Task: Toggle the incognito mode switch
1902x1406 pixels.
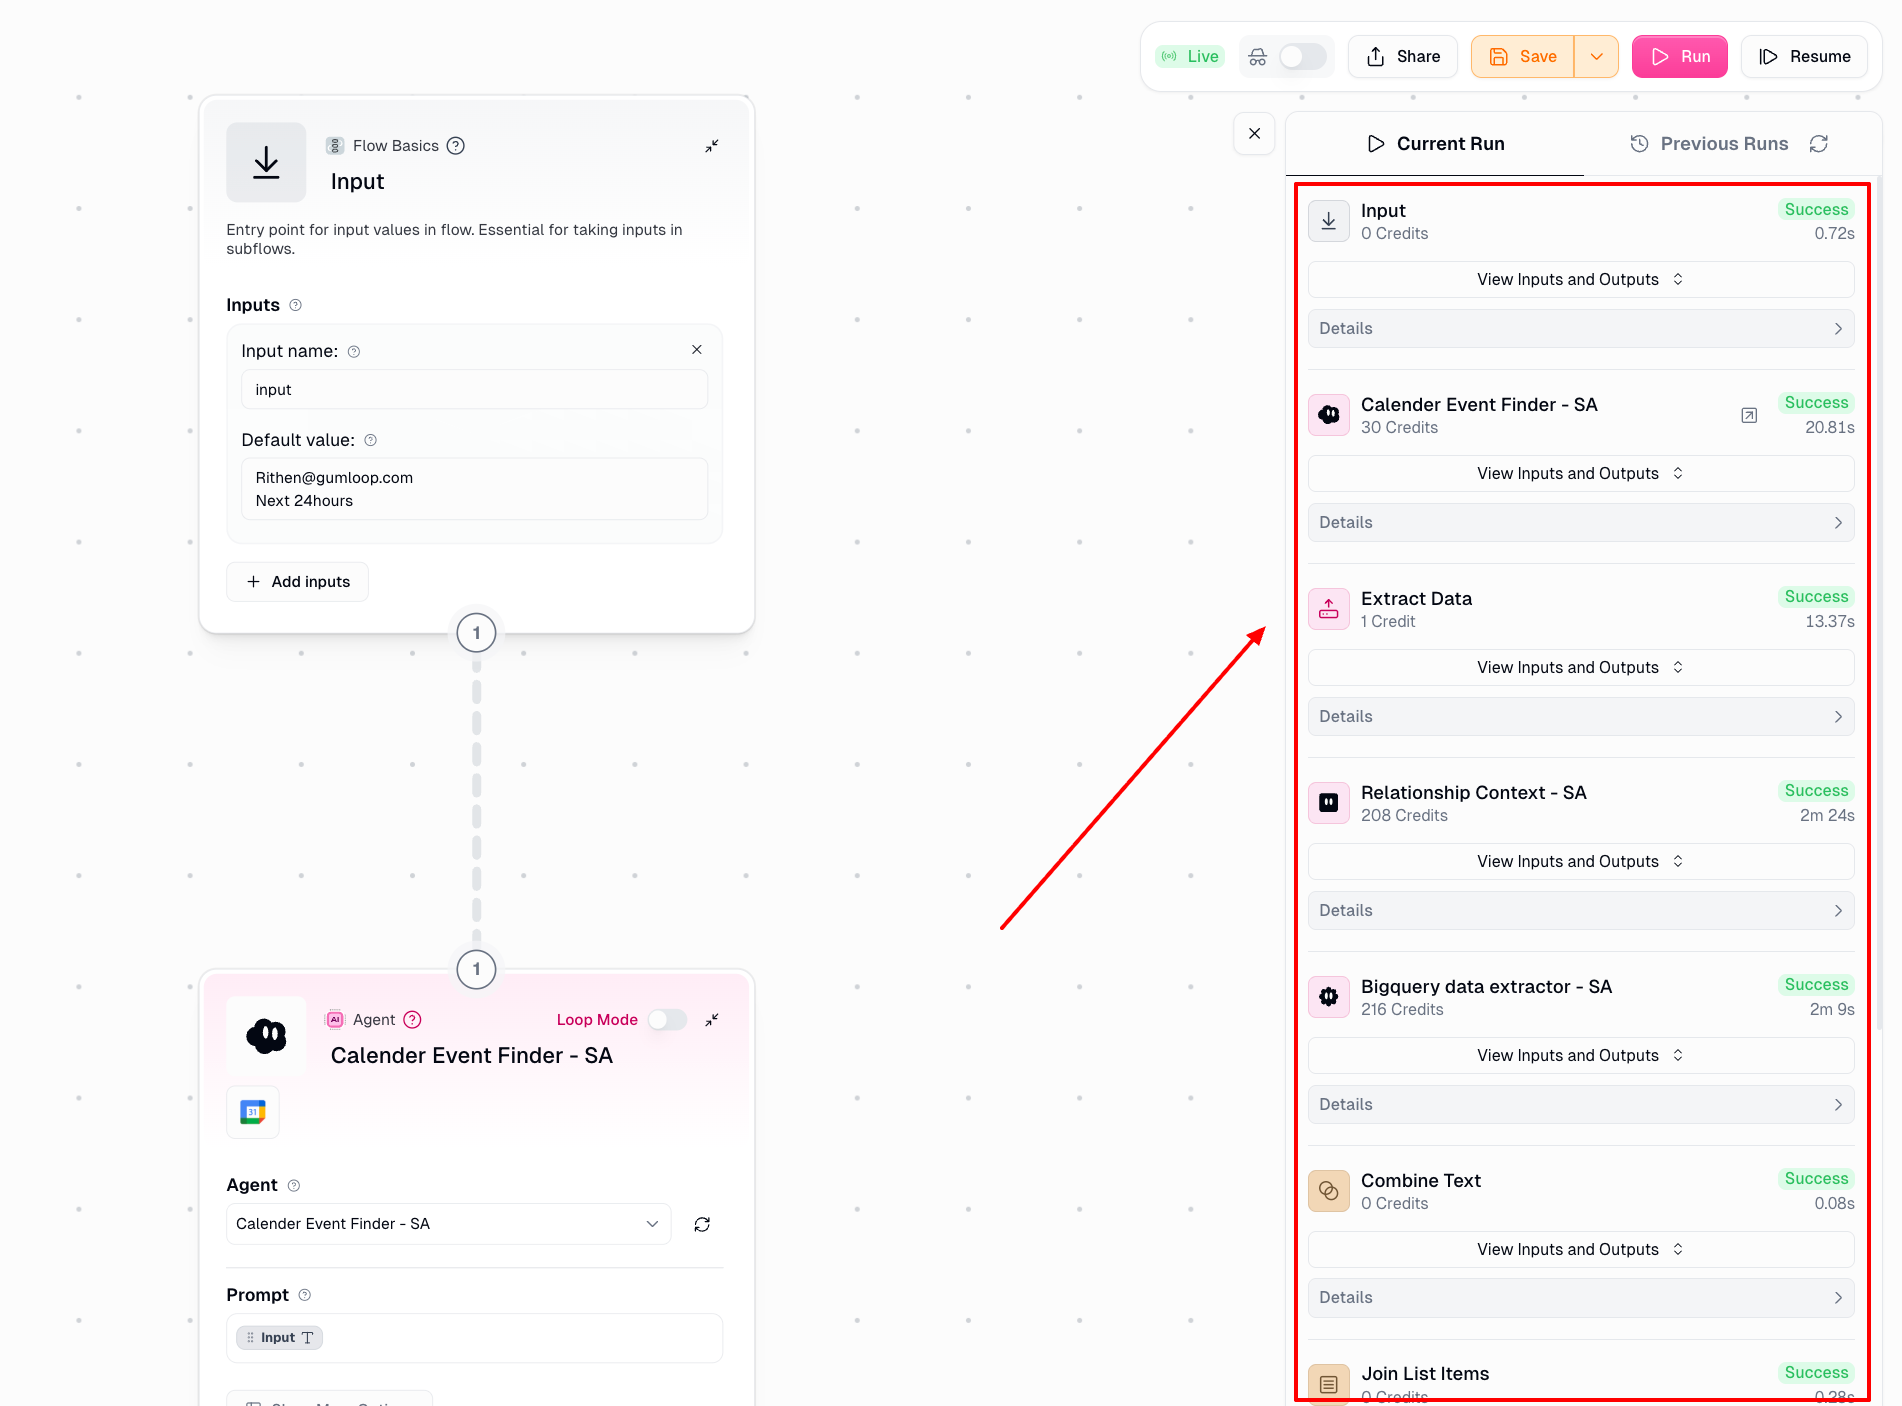Action: (x=1302, y=57)
